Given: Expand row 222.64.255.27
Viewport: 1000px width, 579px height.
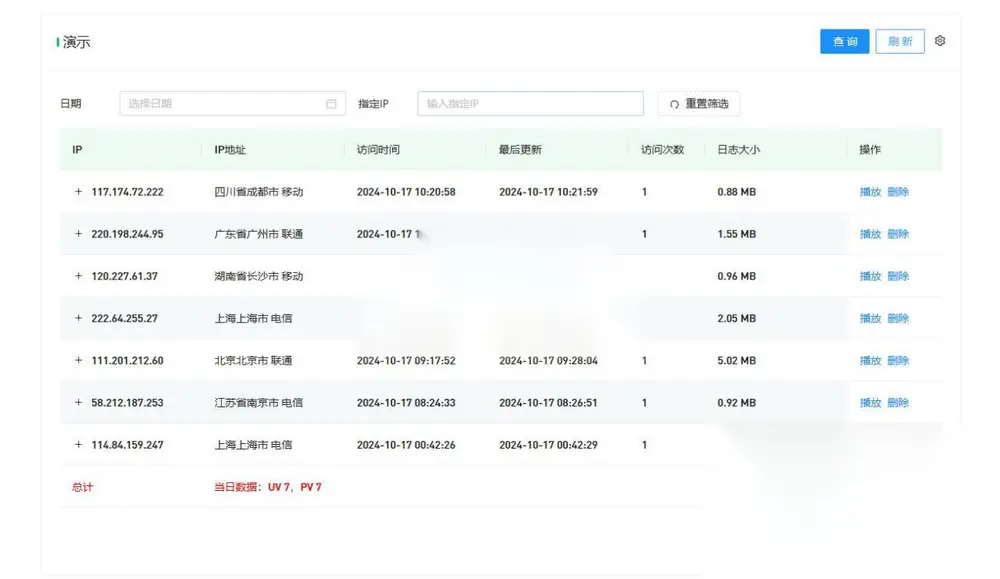Looking at the screenshot, I should [x=78, y=318].
